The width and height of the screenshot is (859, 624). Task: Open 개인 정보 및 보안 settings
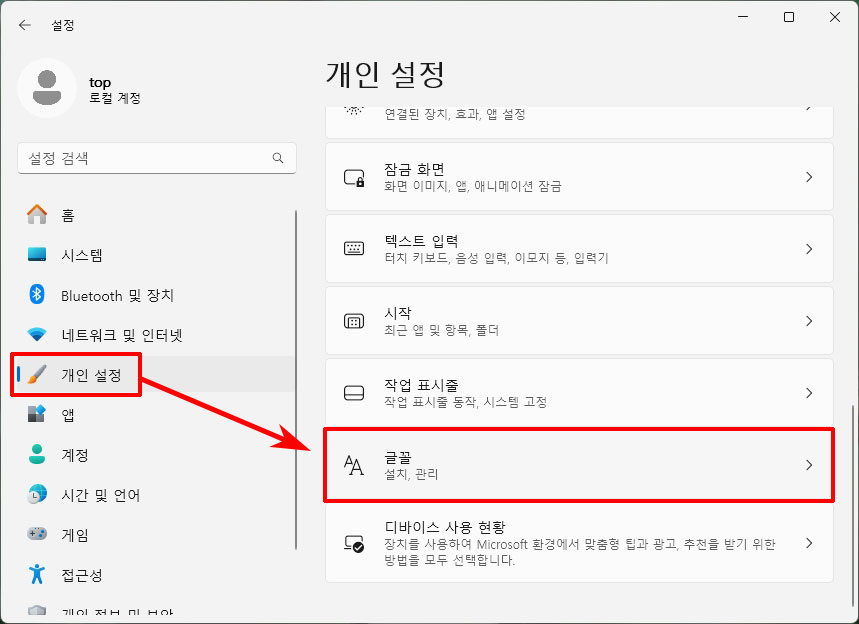110,609
